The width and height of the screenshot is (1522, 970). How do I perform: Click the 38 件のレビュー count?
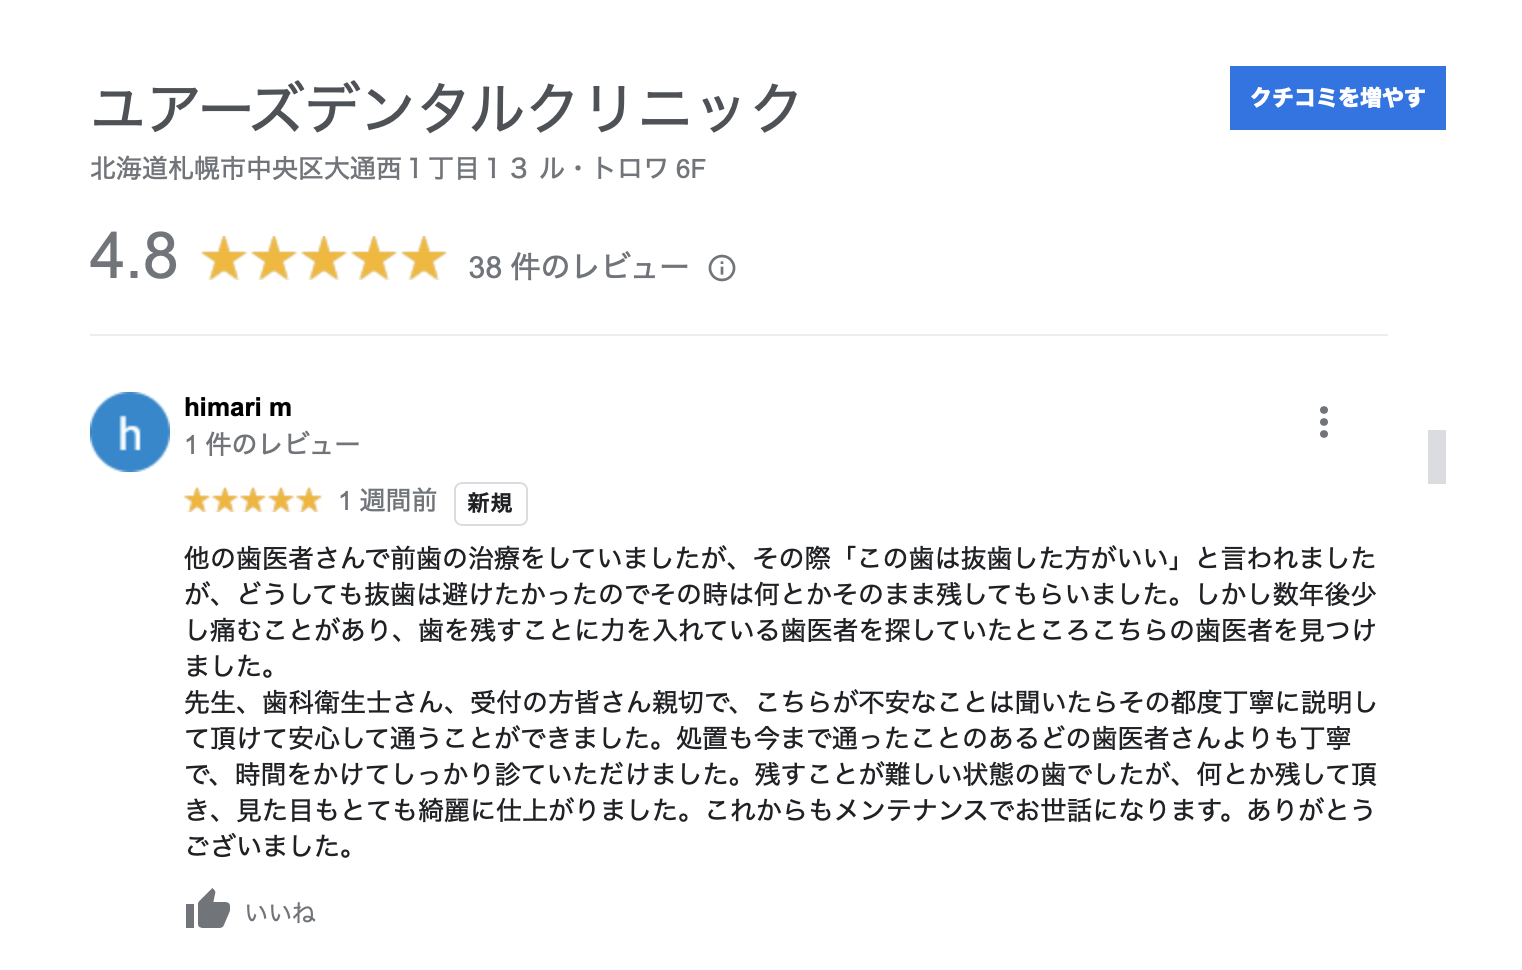(578, 267)
